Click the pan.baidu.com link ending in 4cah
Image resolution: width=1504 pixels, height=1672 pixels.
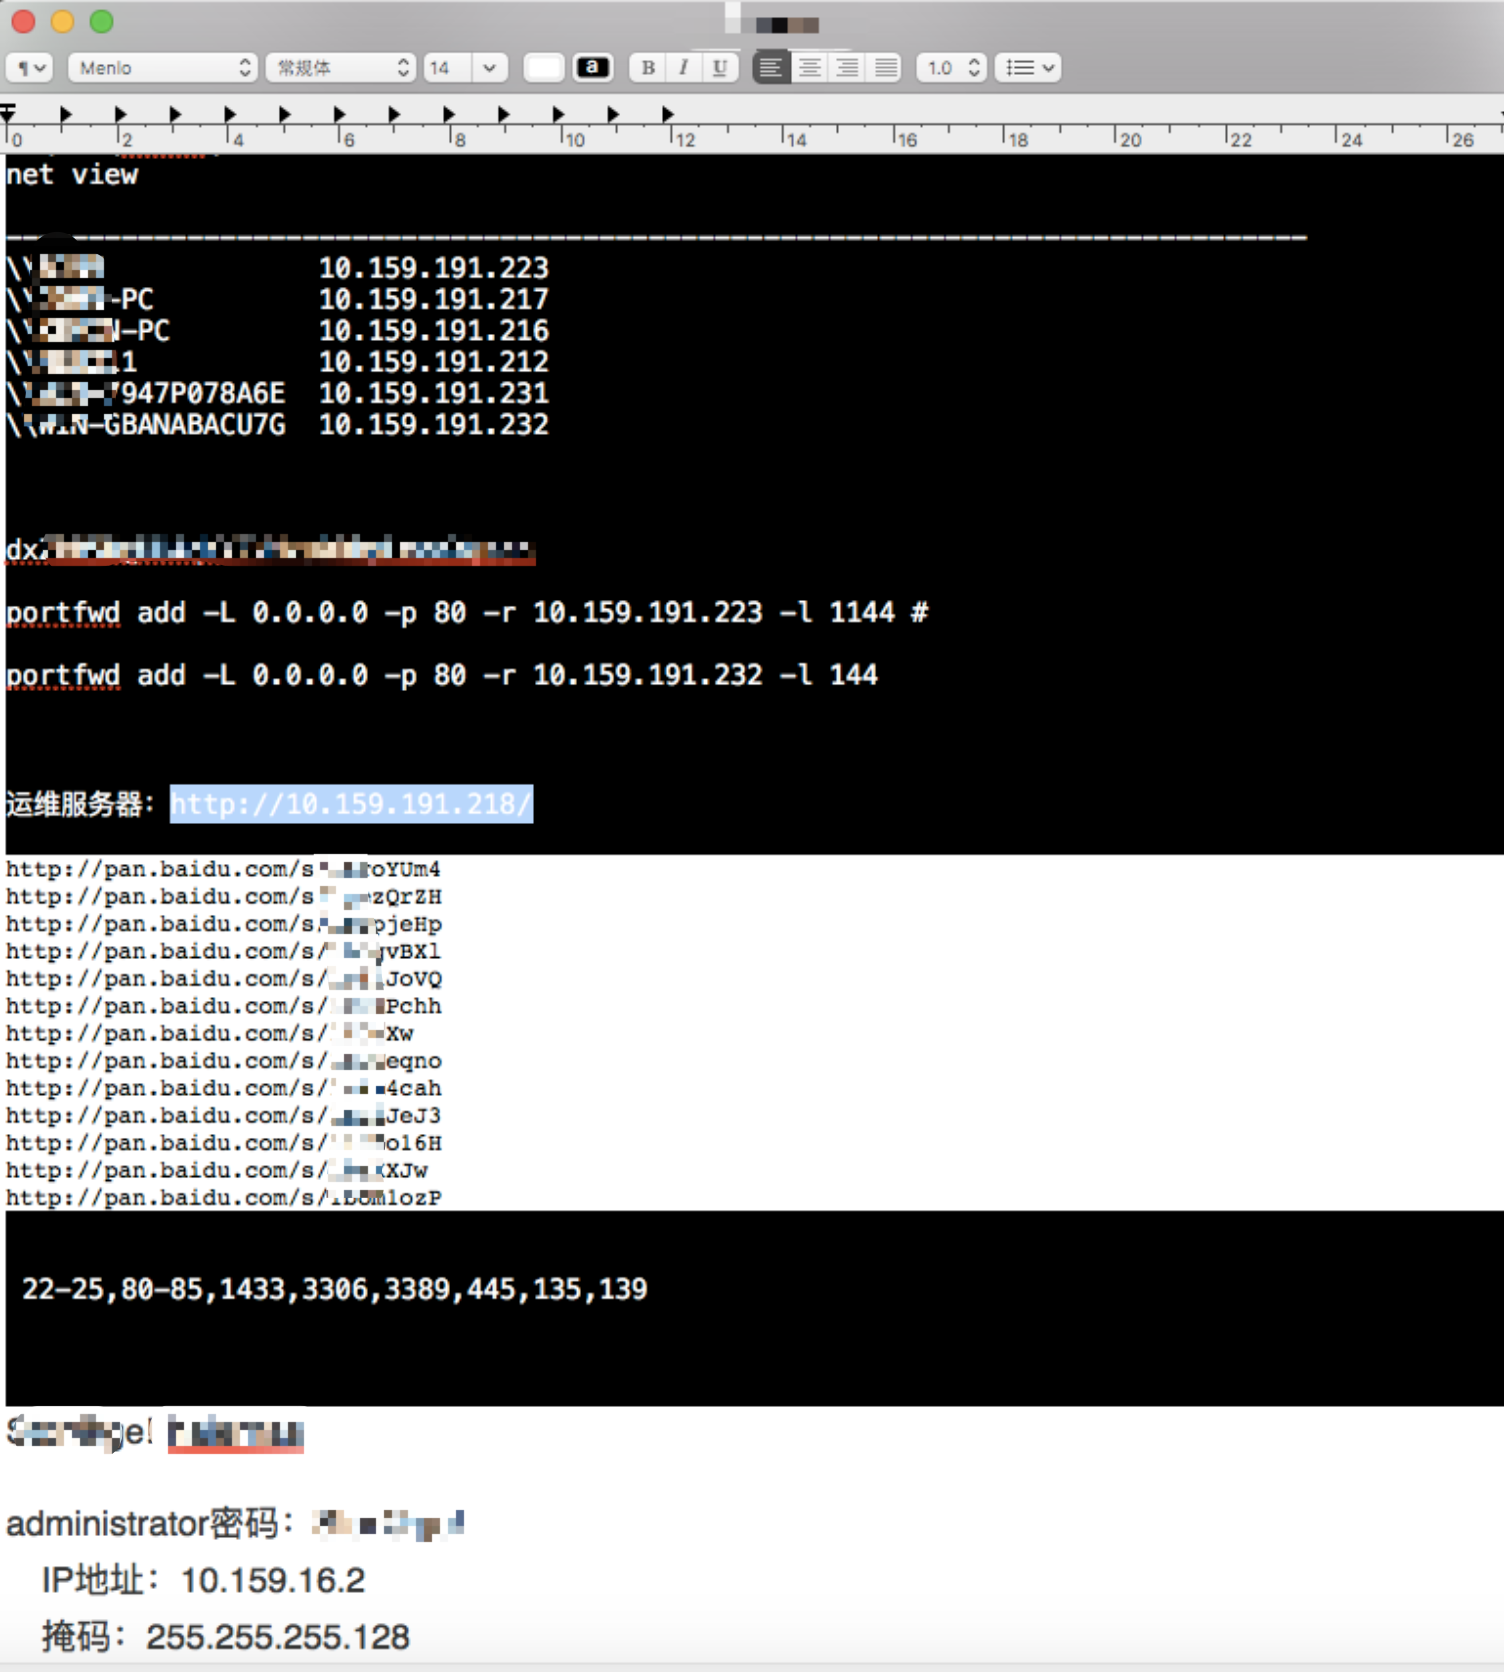(223, 1088)
